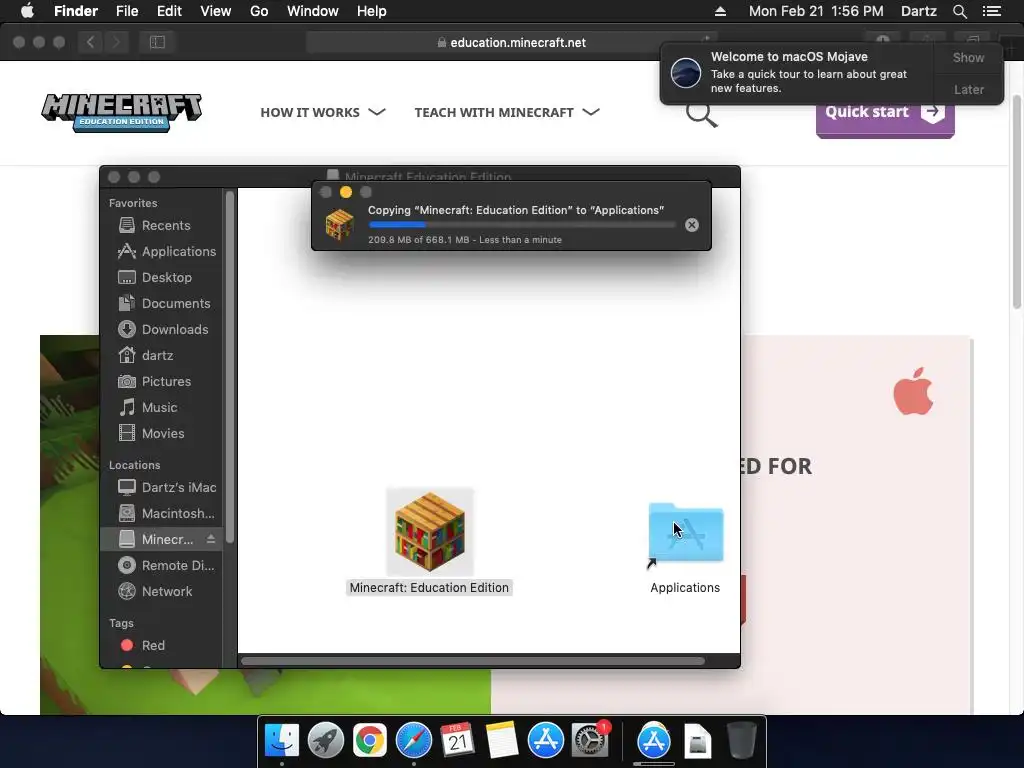Open the Edit menu
The width and height of the screenshot is (1024, 768).
pyautogui.click(x=169, y=11)
